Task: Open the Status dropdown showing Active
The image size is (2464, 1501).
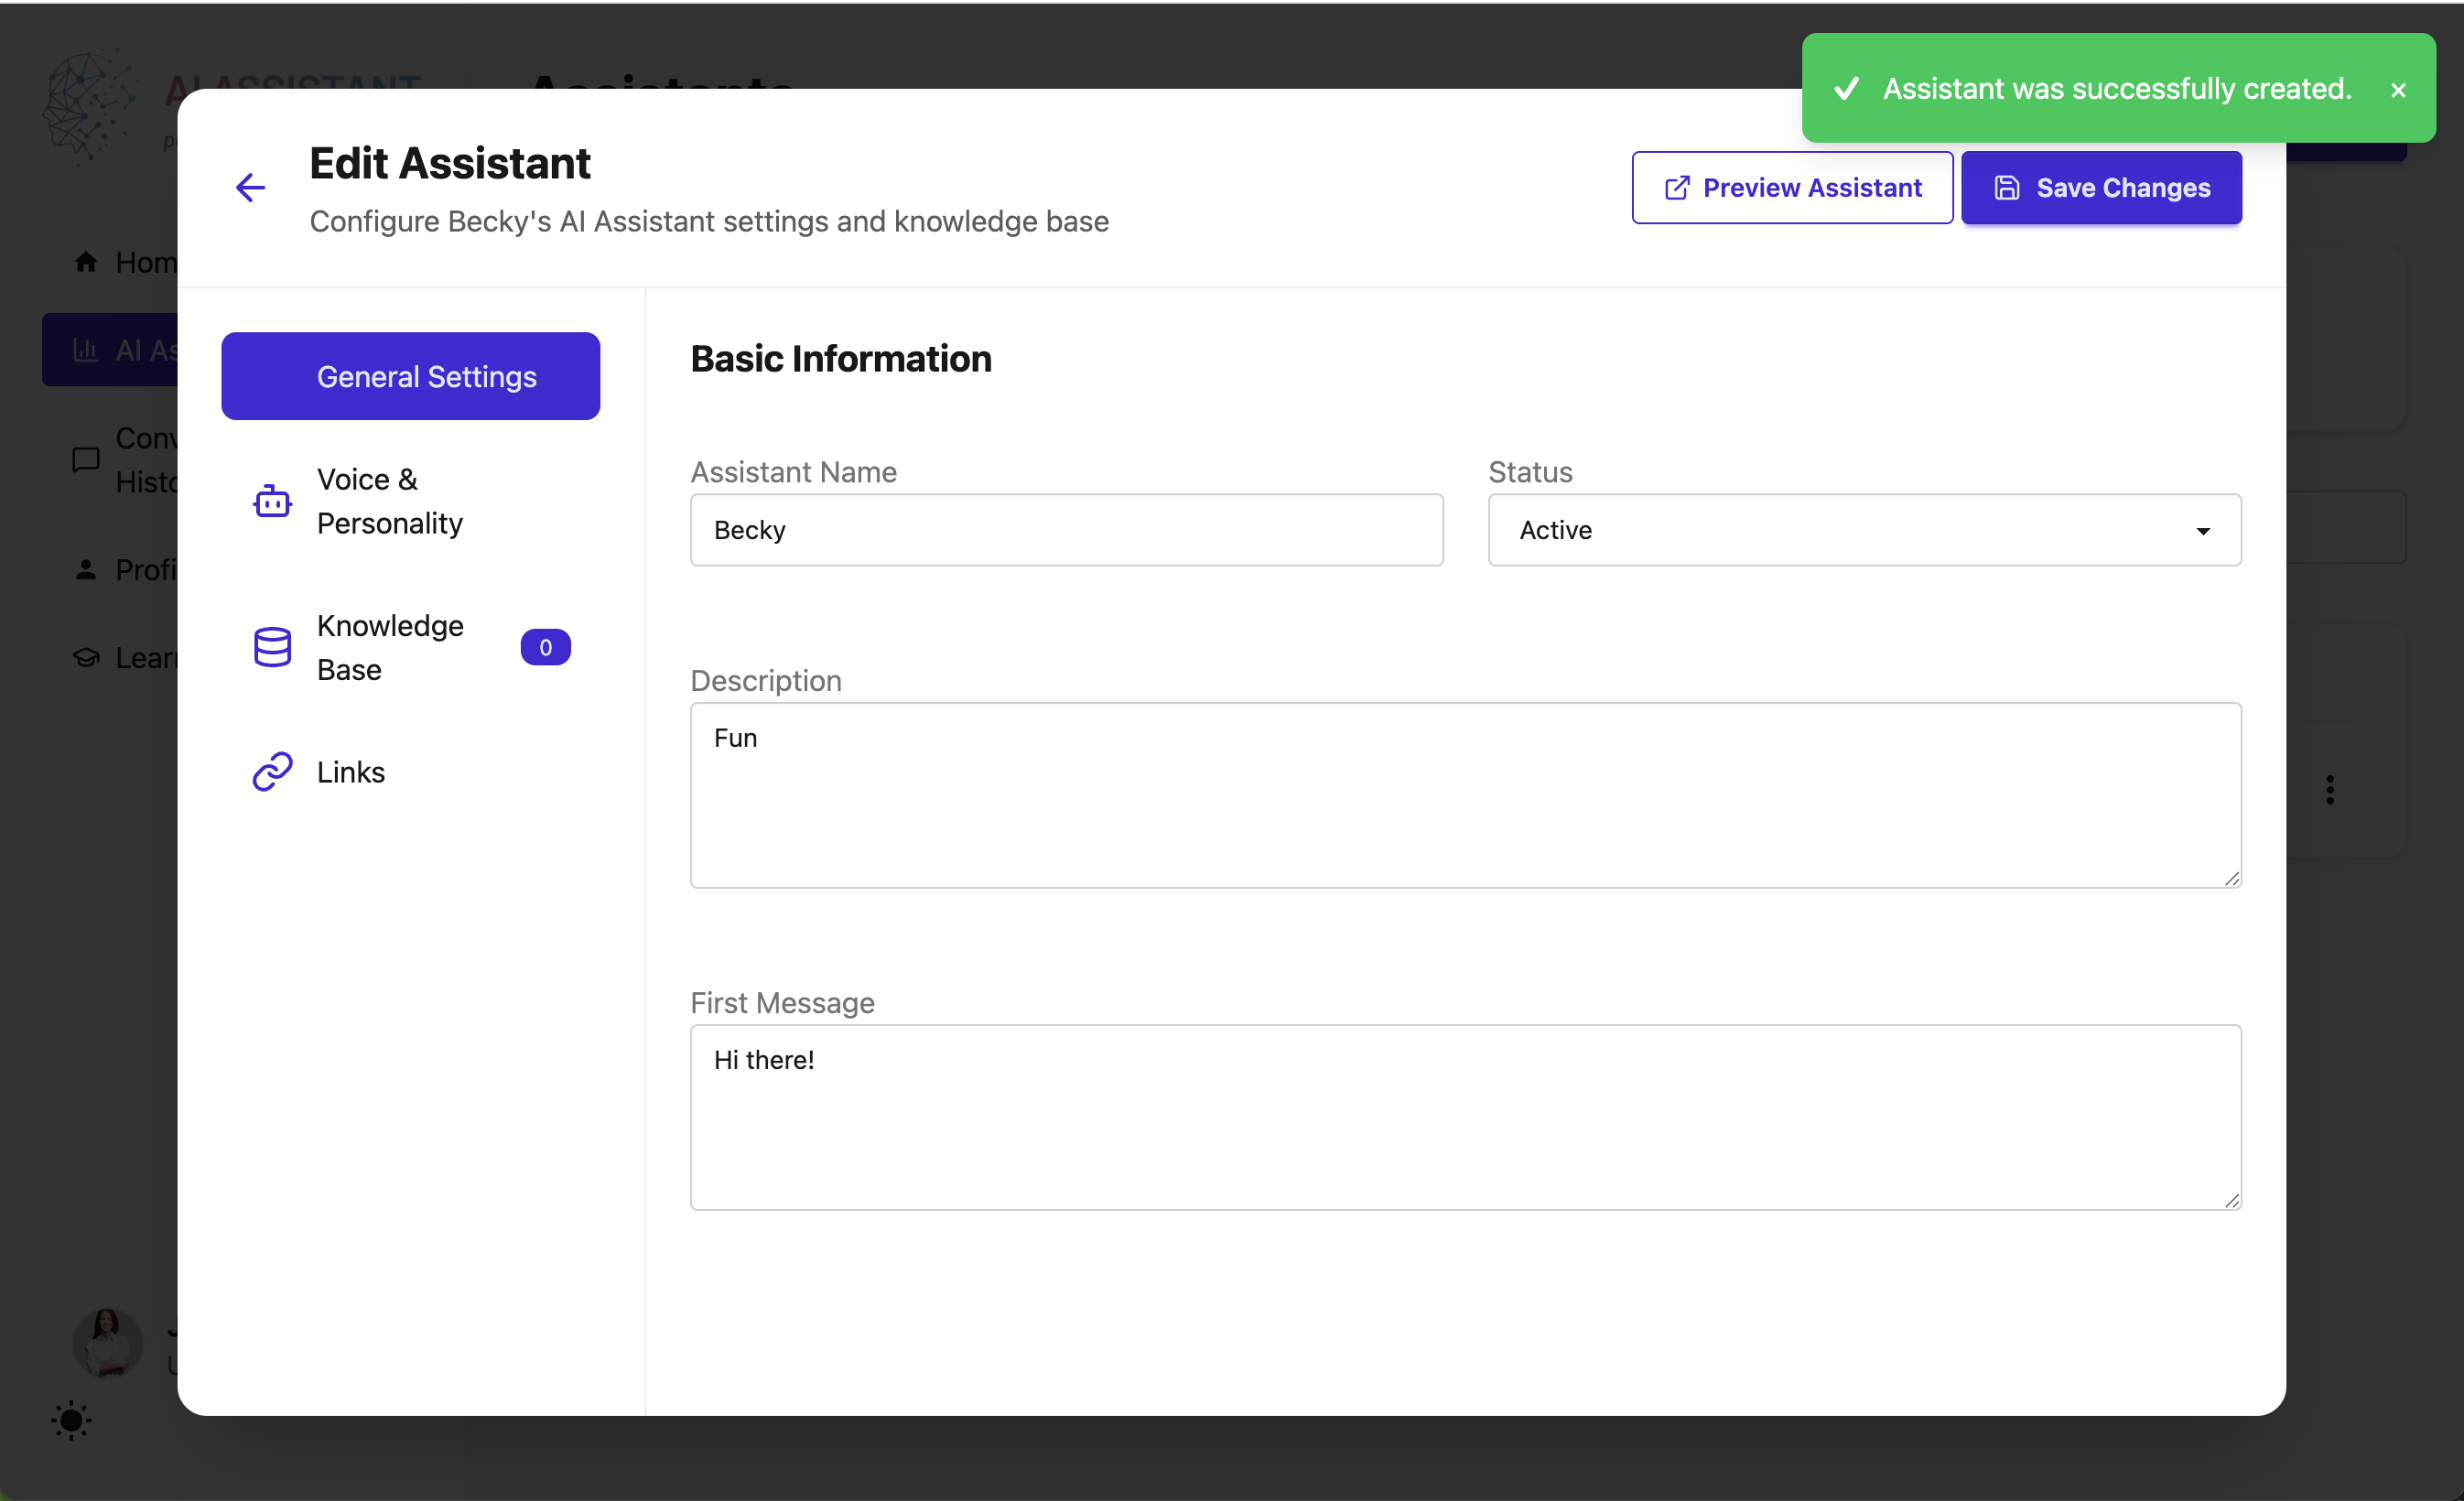Action: pos(1864,530)
